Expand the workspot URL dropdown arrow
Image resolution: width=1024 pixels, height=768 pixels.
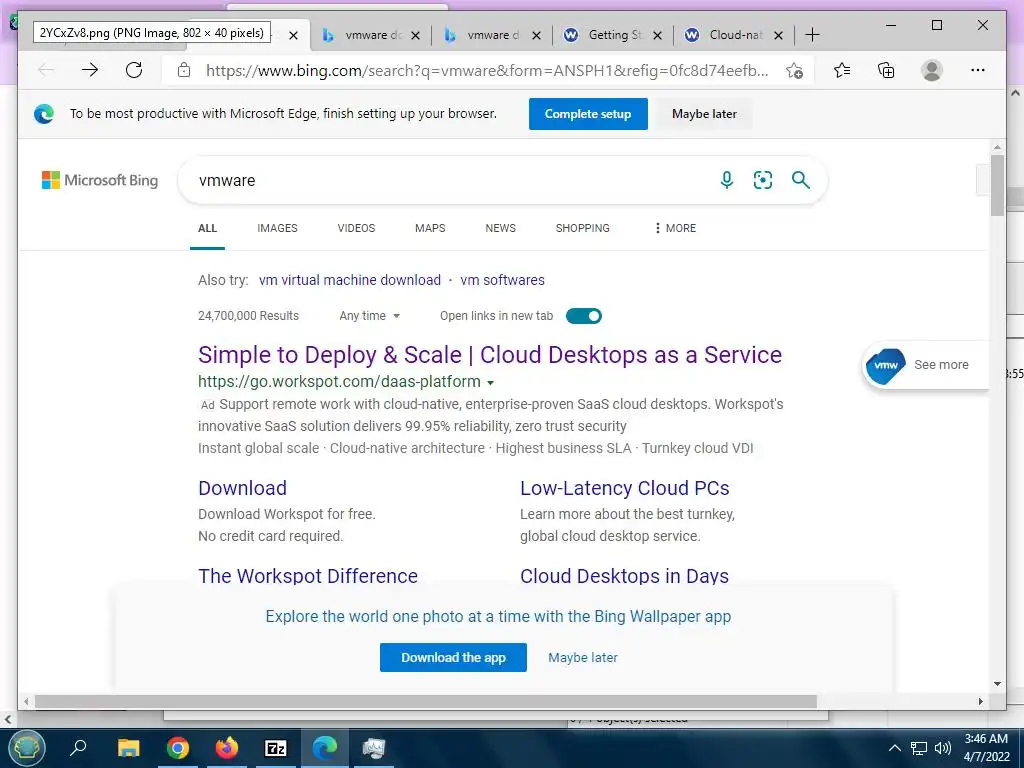[490, 383]
